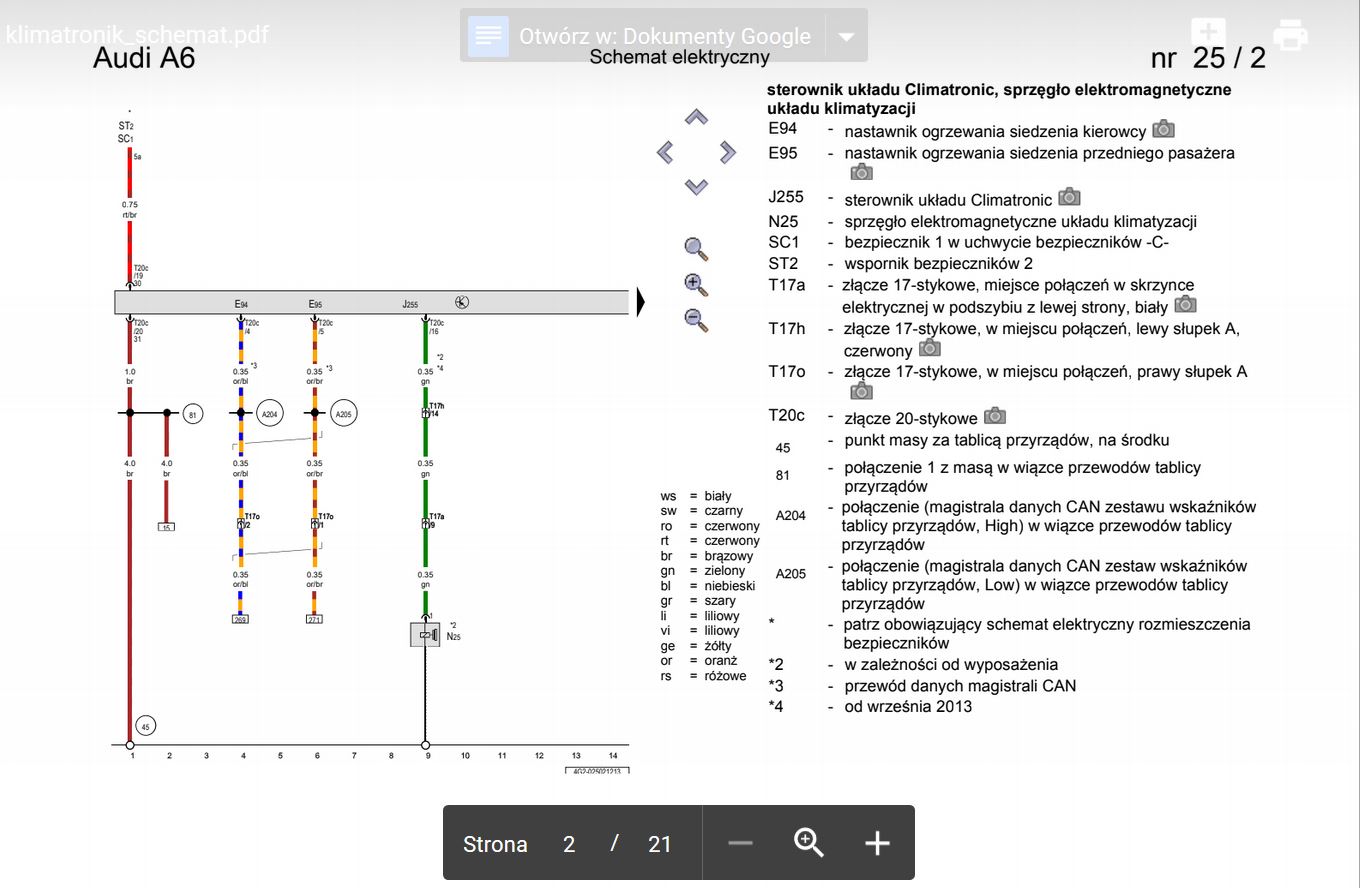
Task: Click total pages value '21'
Action: pyautogui.click(x=659, y=844)
